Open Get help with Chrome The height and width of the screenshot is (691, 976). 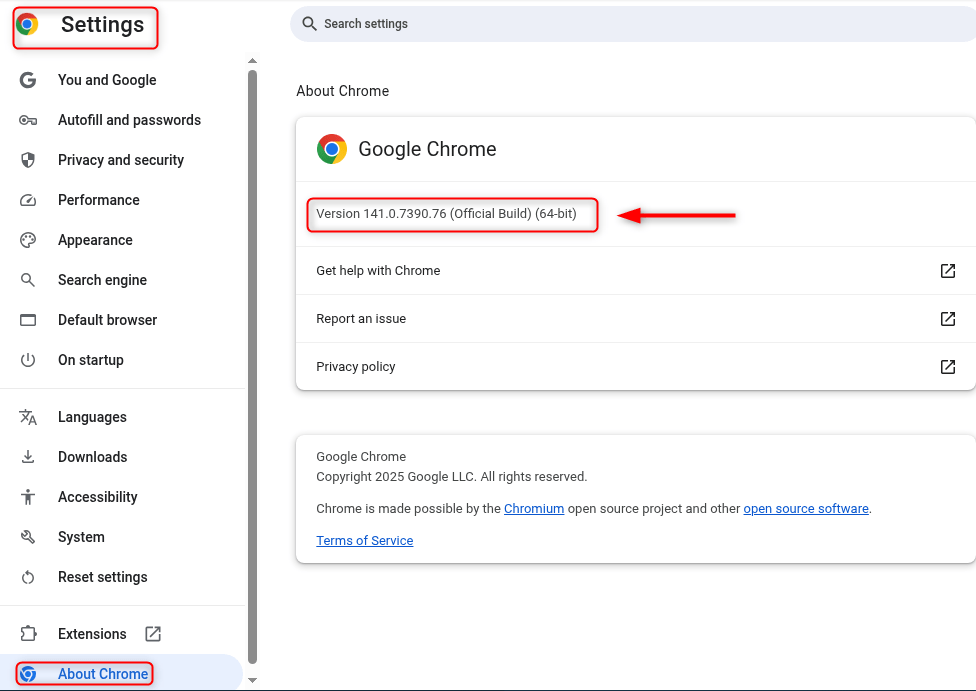[x=378, y=271]
